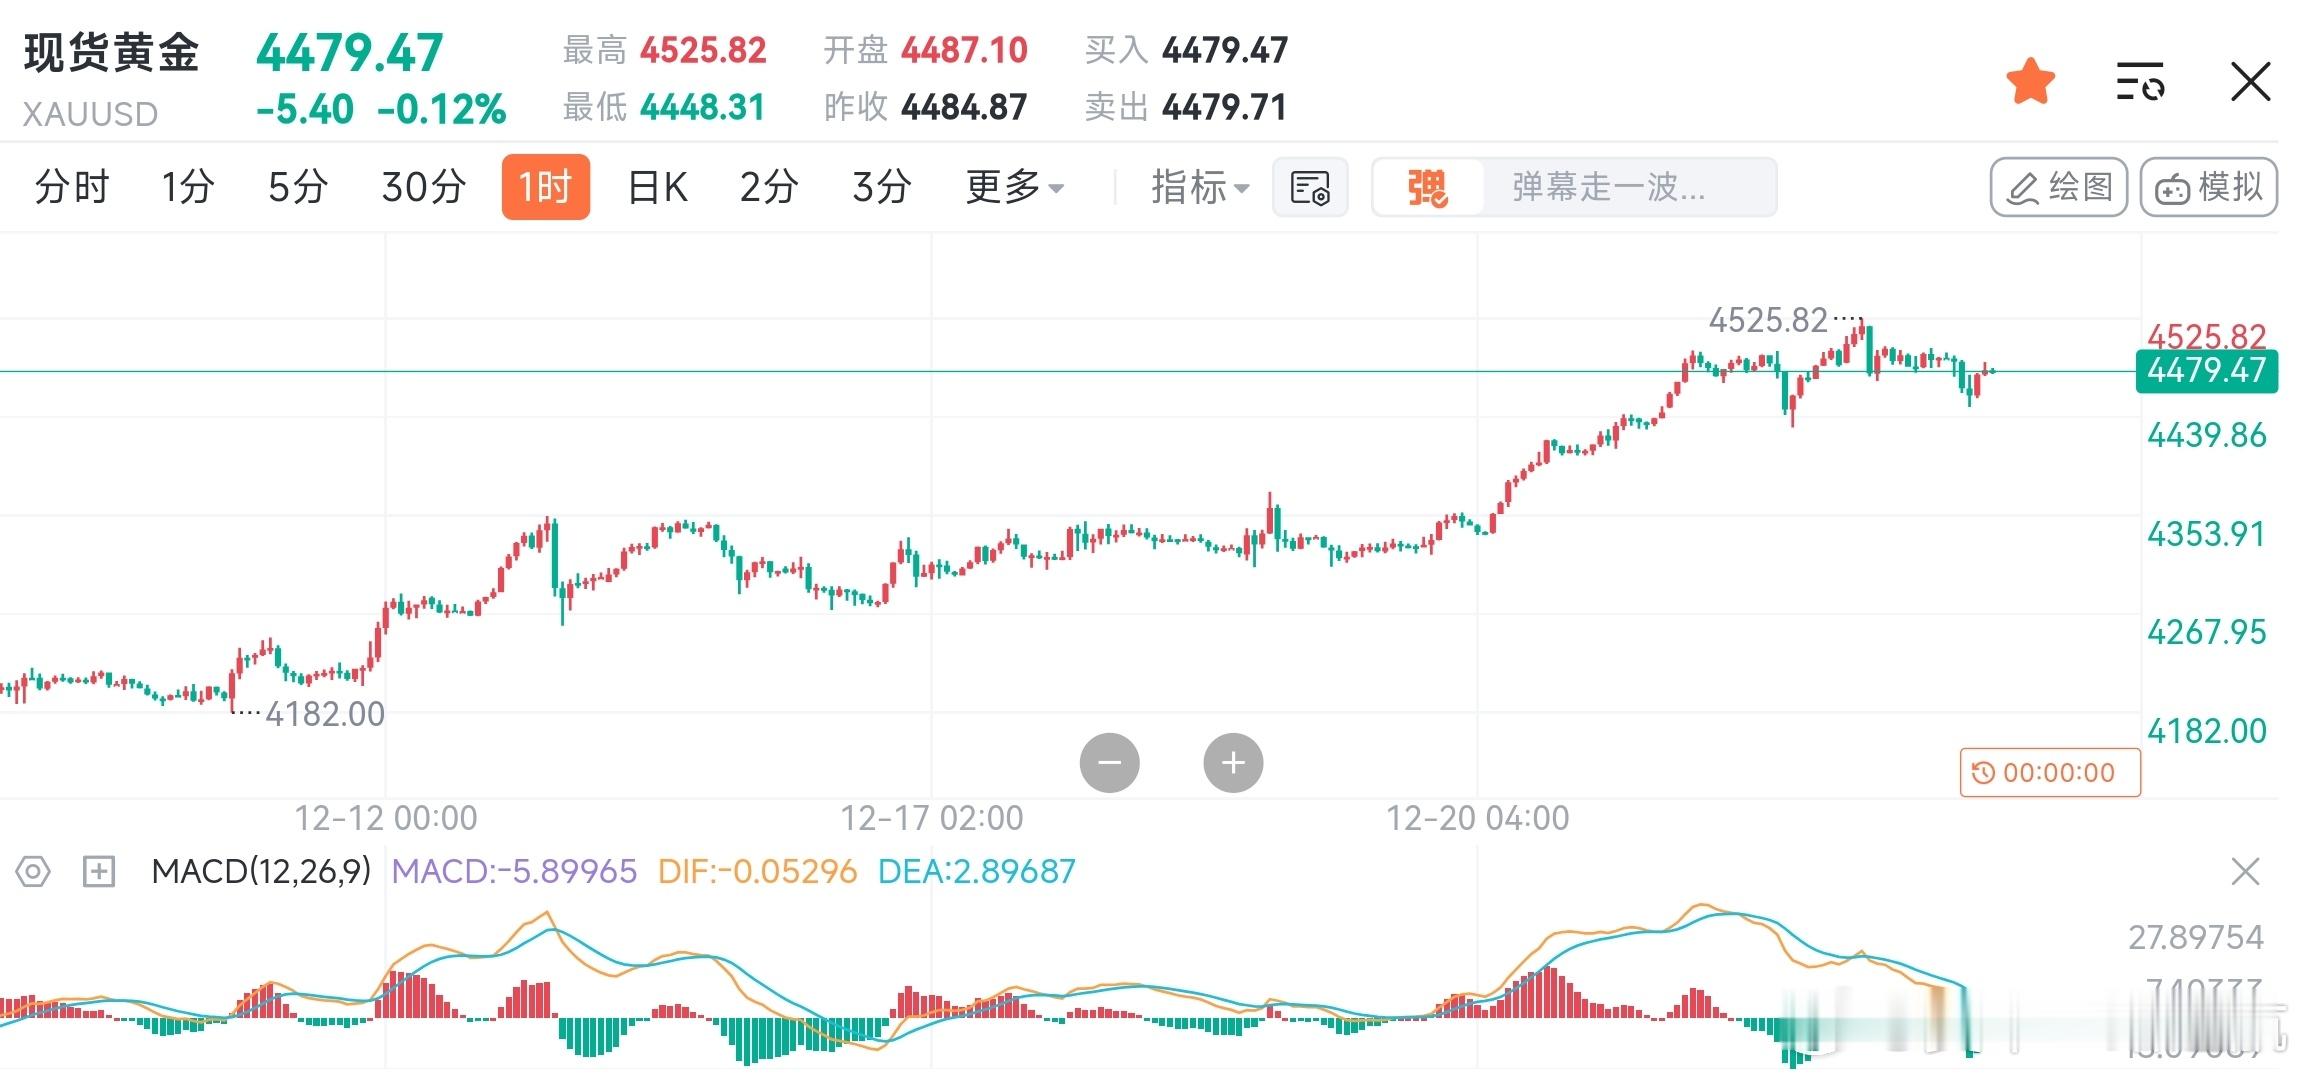
Task: Zoom in using the plus icon on chart
Action: 1233,762
